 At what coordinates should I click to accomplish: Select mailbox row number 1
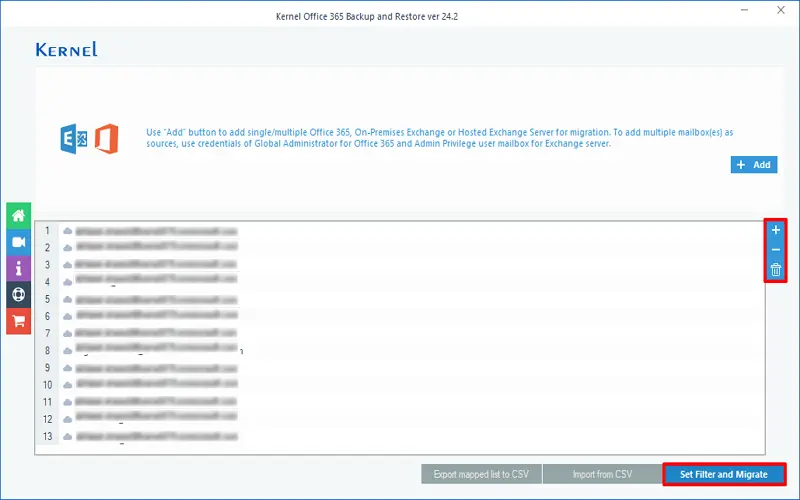click(400, 231)
